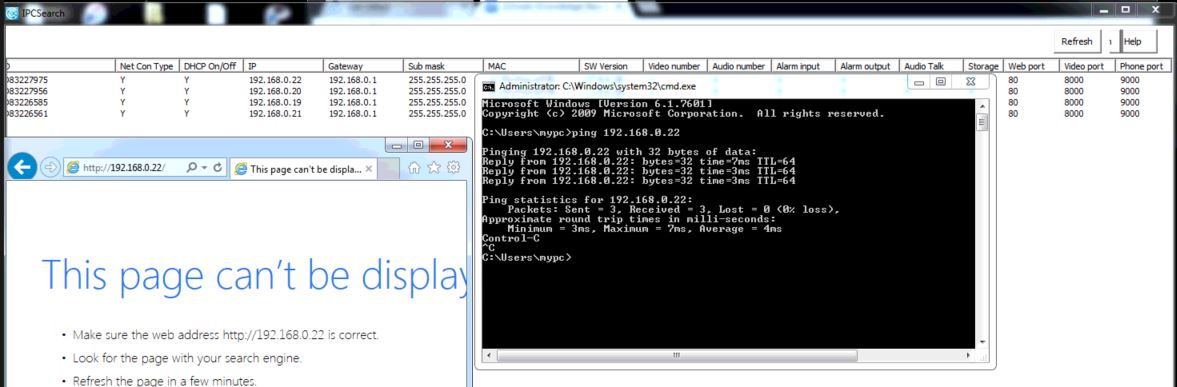Viewport: 1177px width, 387px height.
Task: Click the 'Phone port' column header
Action: click(1143, 66)
